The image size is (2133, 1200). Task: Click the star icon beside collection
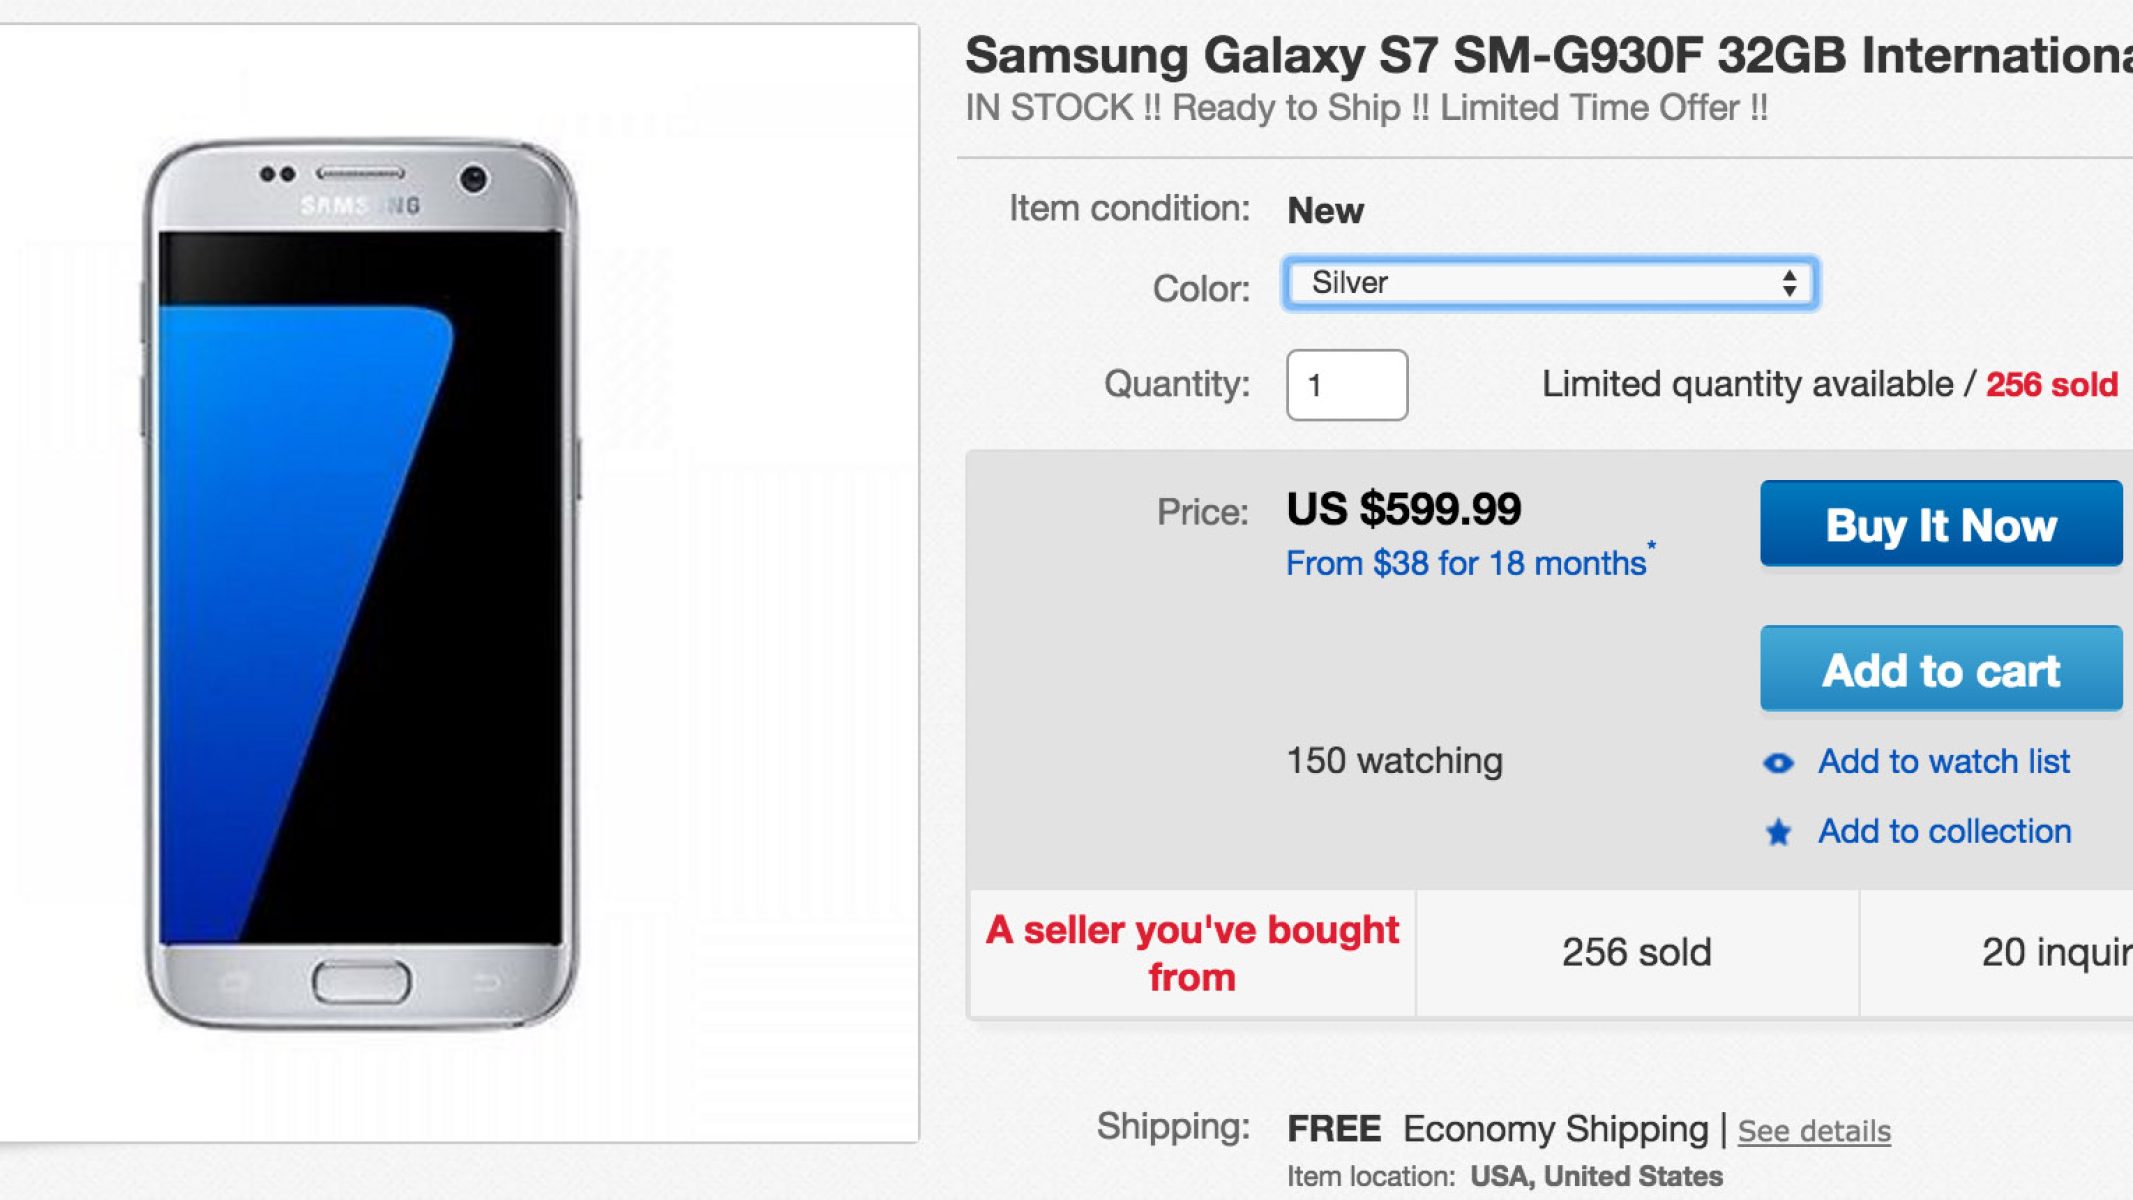pyautogui.click(x=1778, y=832)
